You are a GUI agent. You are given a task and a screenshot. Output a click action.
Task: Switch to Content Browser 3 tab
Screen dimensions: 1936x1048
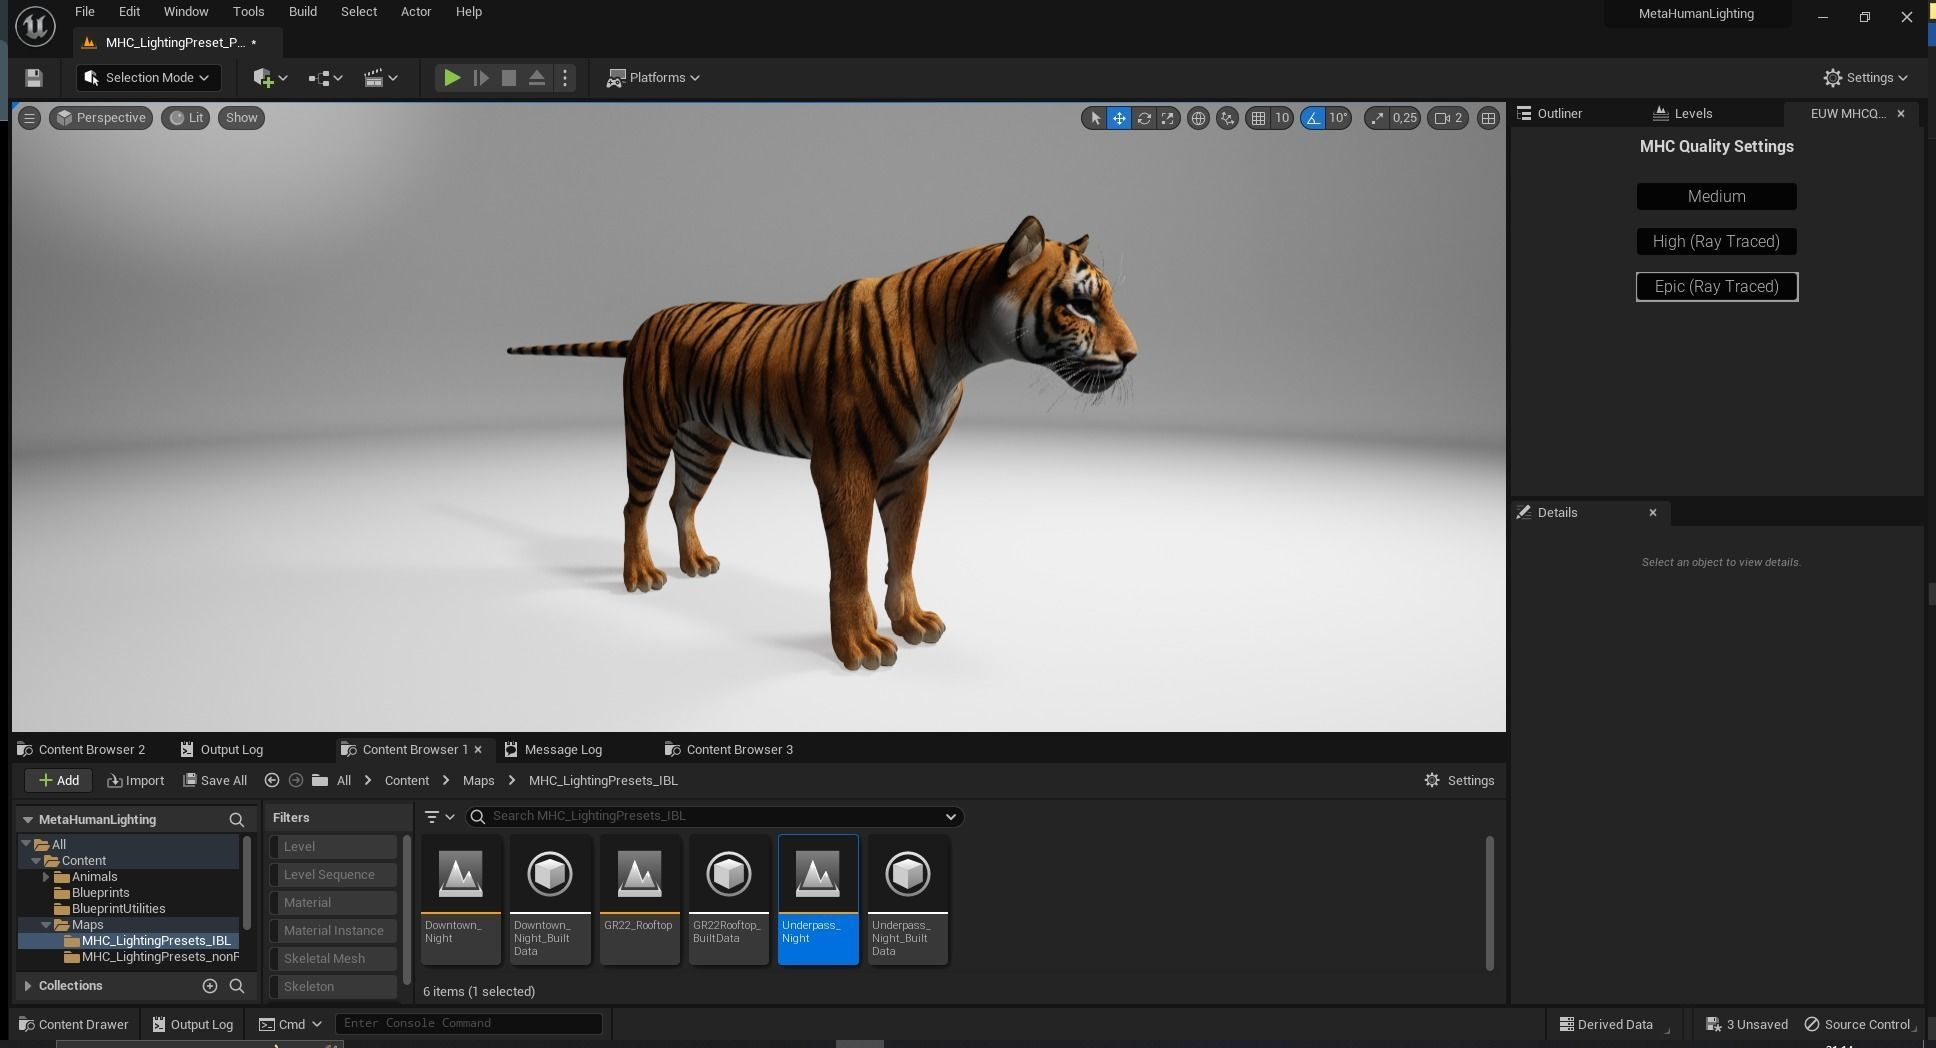(x=729, y=749)
